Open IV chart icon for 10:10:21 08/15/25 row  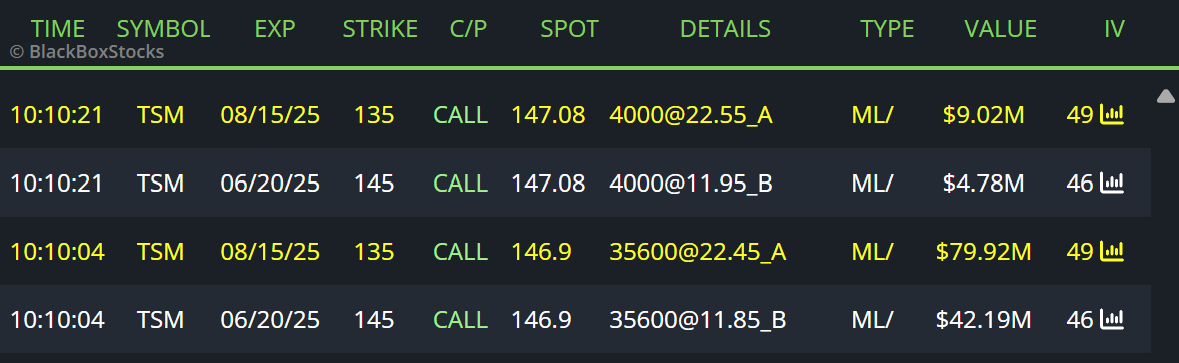click(1111, 115)
